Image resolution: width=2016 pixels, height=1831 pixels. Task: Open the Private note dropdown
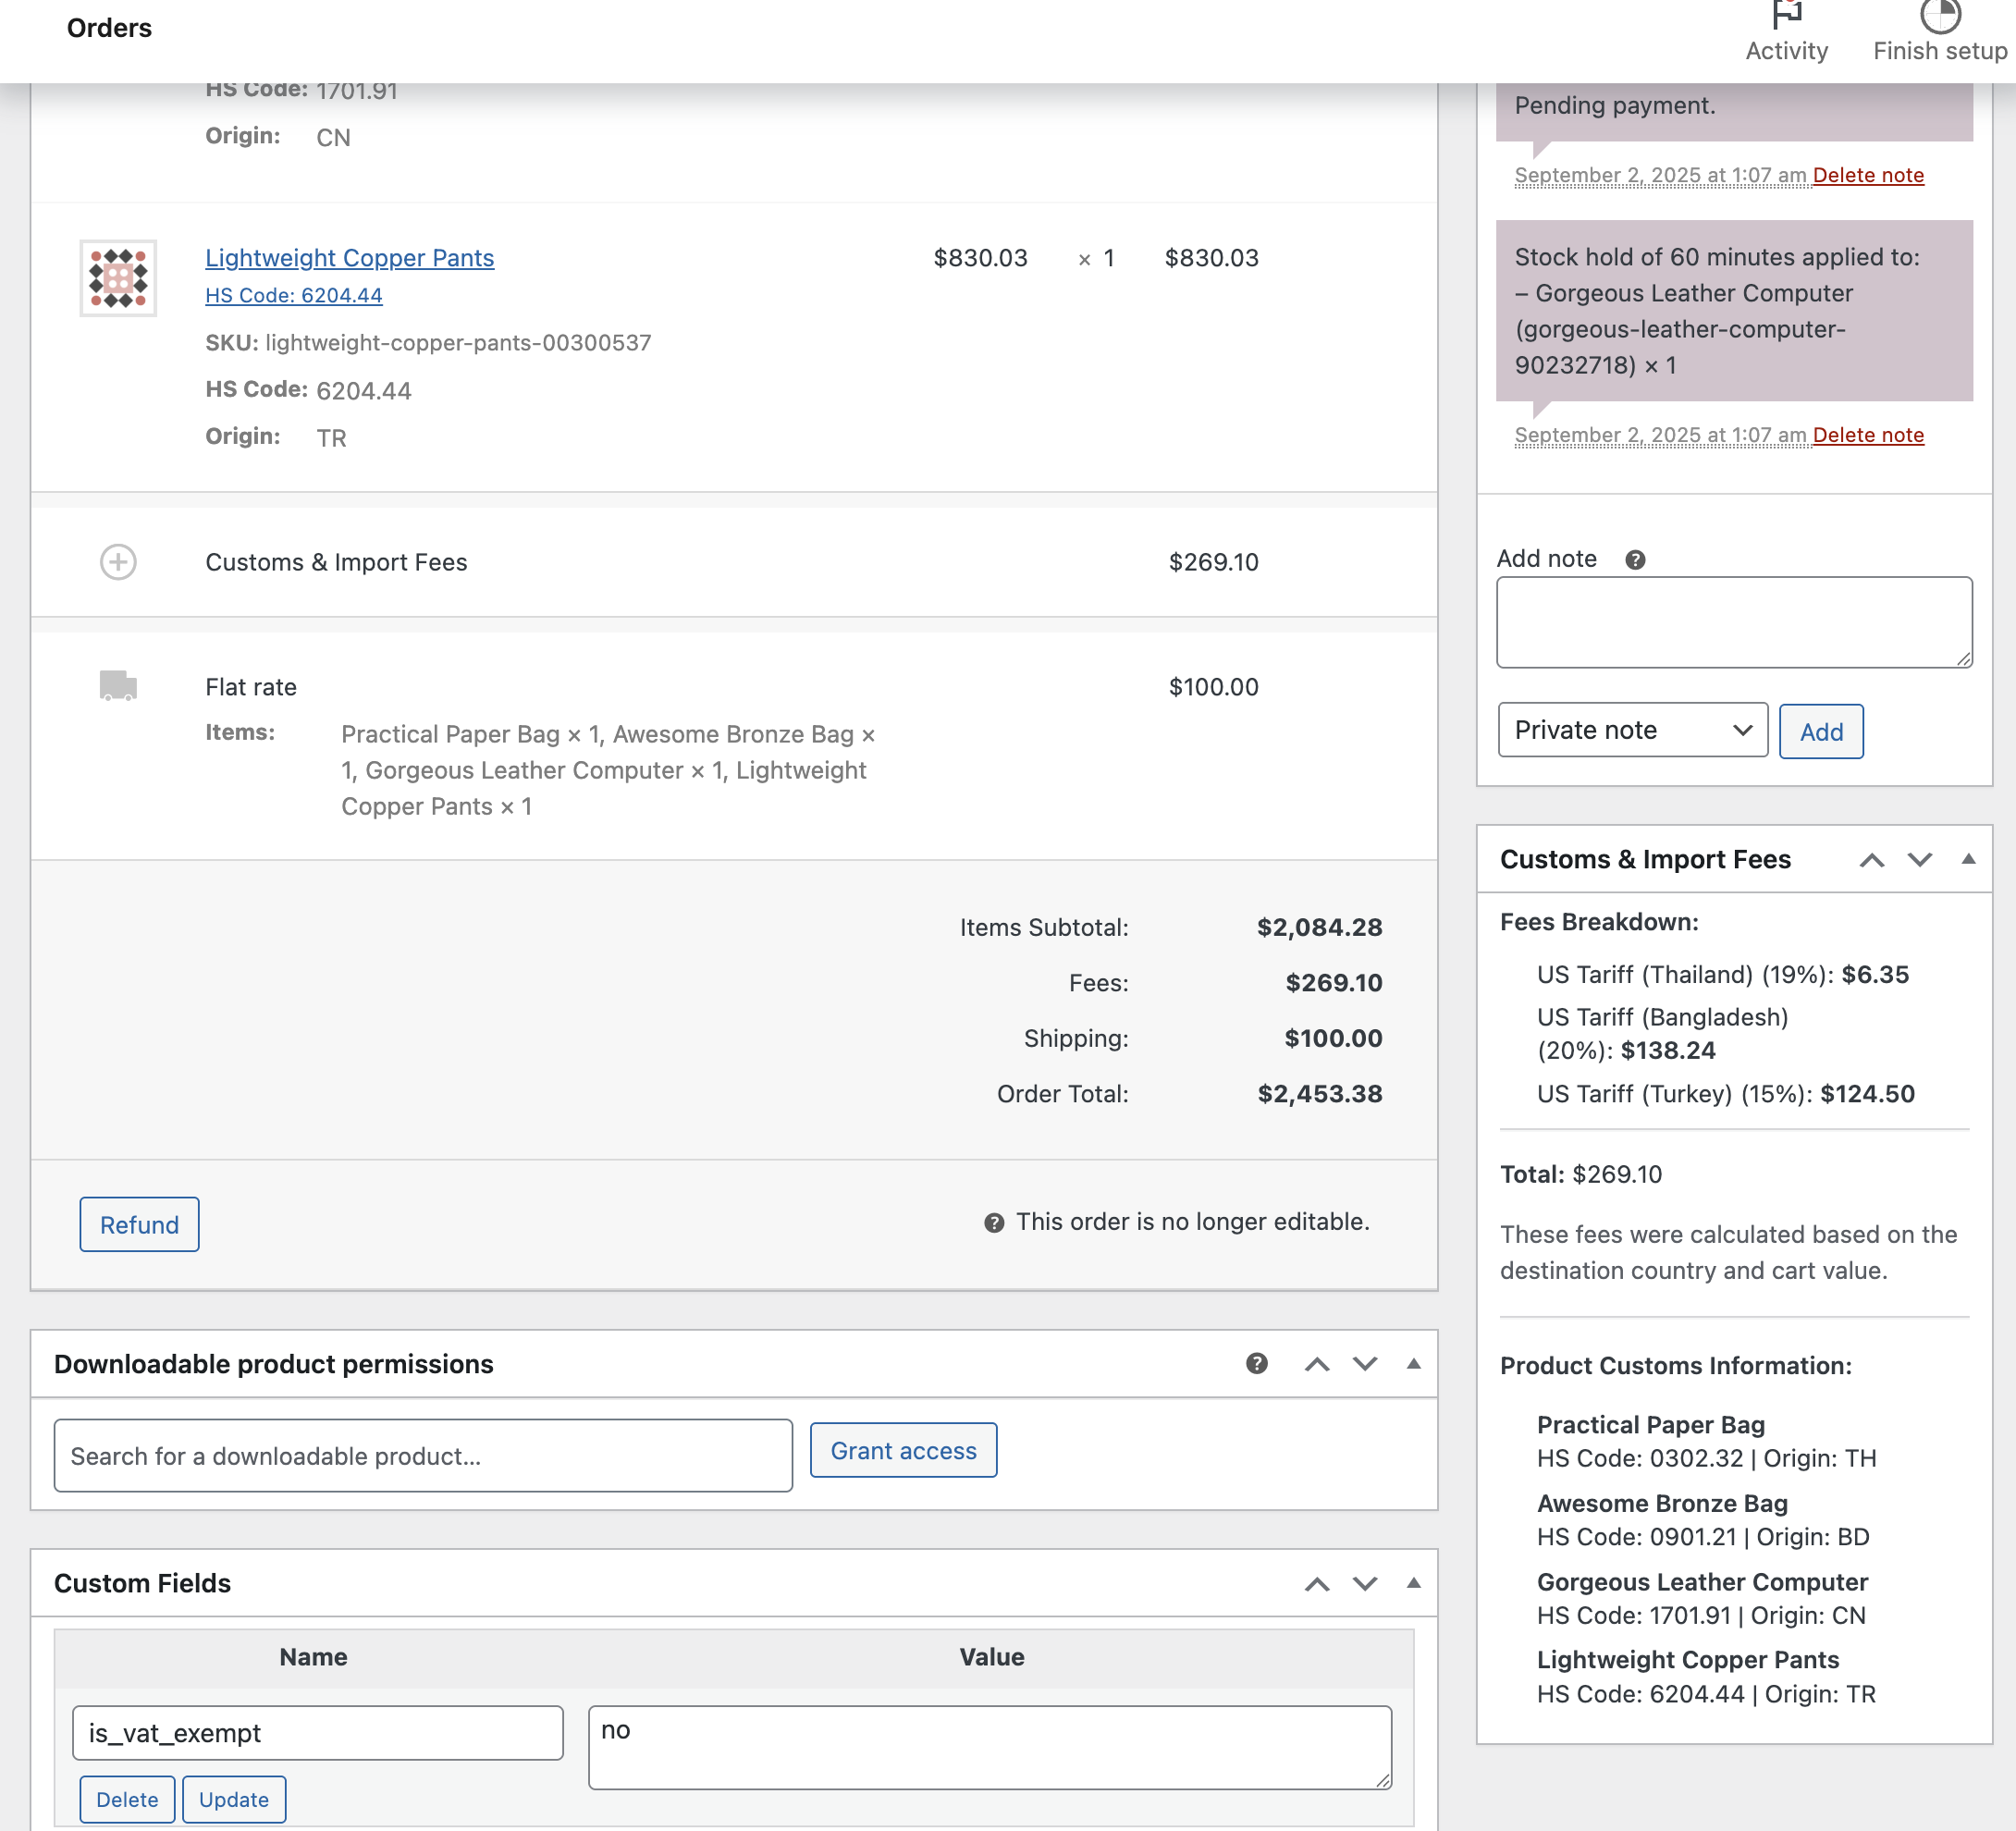click(1632, 731)
